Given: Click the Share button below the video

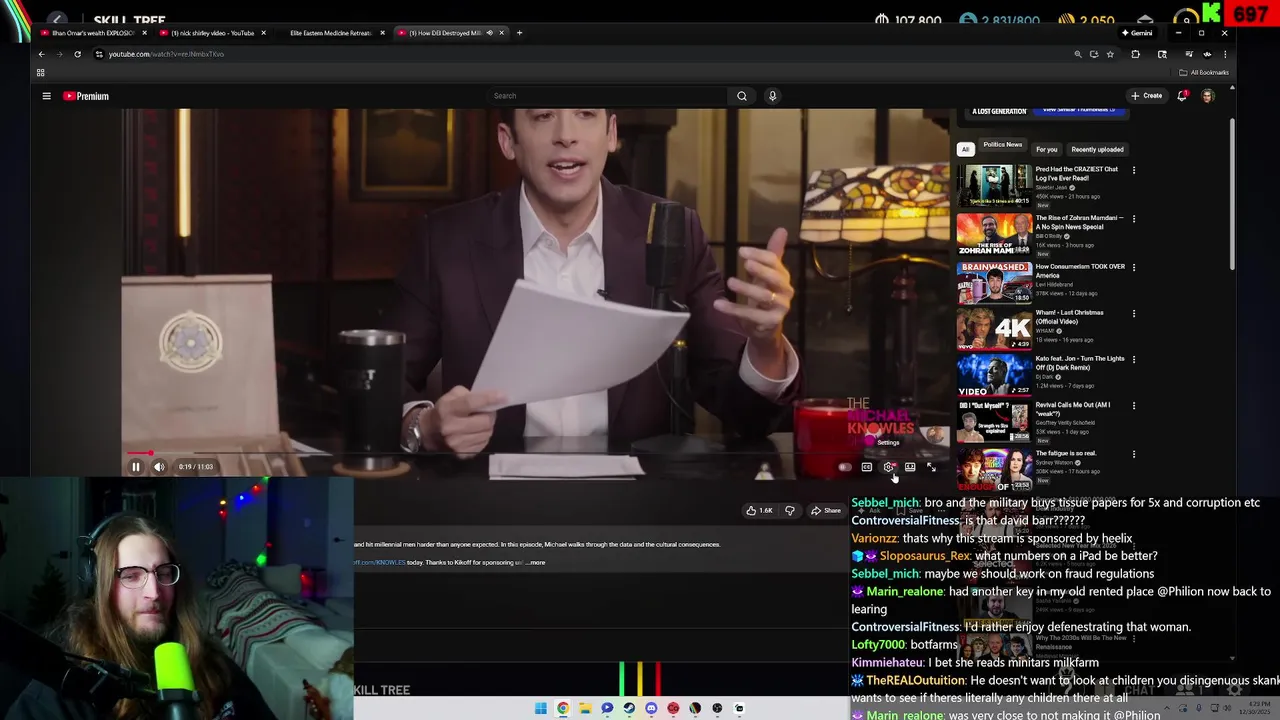Looking at the screenshot, I should click(x=826, y=511).
